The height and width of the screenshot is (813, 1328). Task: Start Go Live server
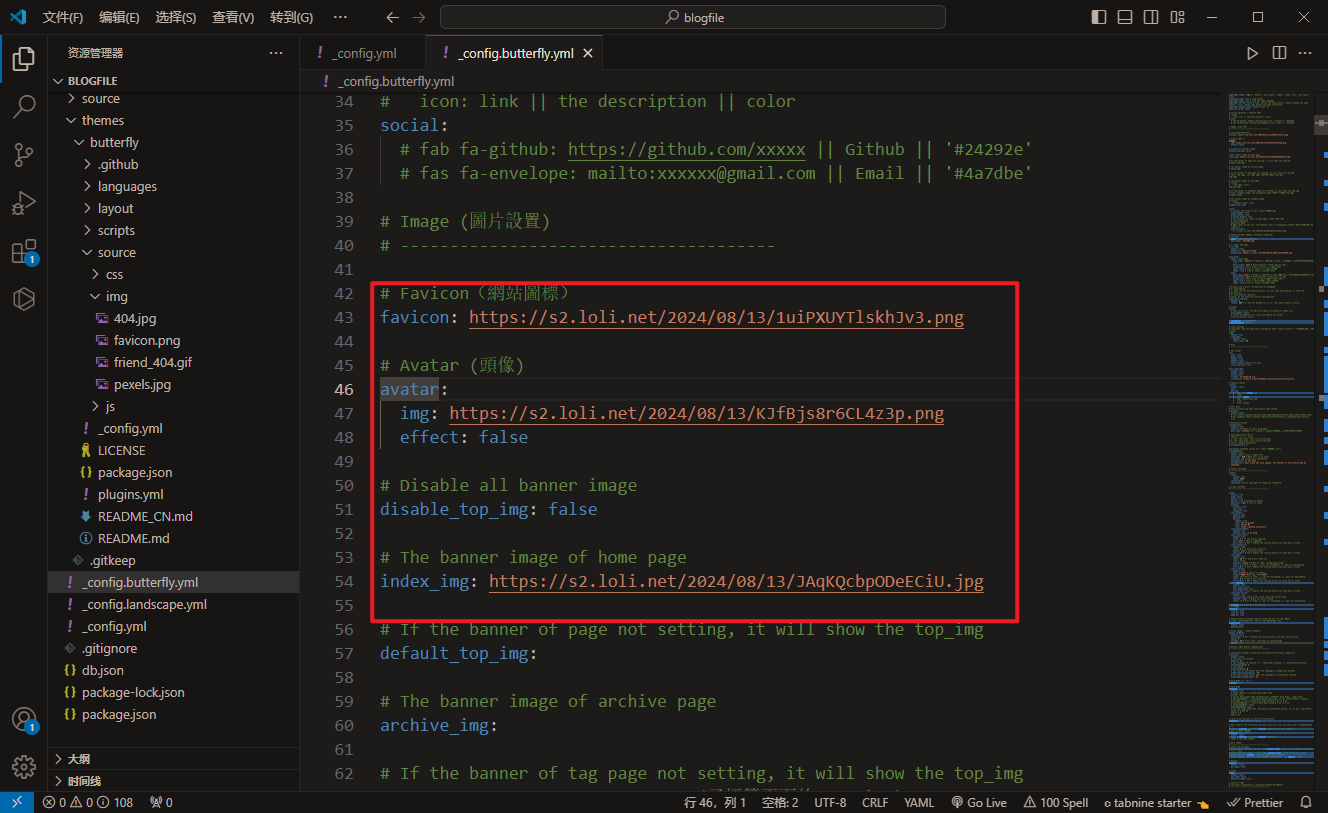click(x=979, y=802)
